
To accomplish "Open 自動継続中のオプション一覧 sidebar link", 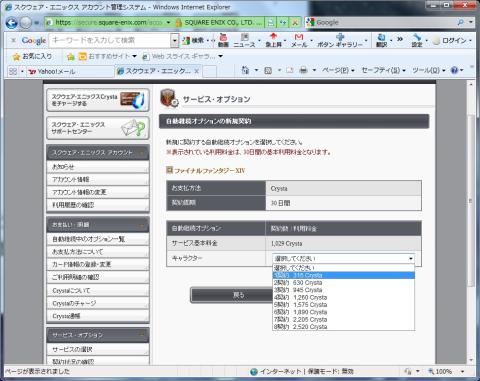I will point(98,239).
